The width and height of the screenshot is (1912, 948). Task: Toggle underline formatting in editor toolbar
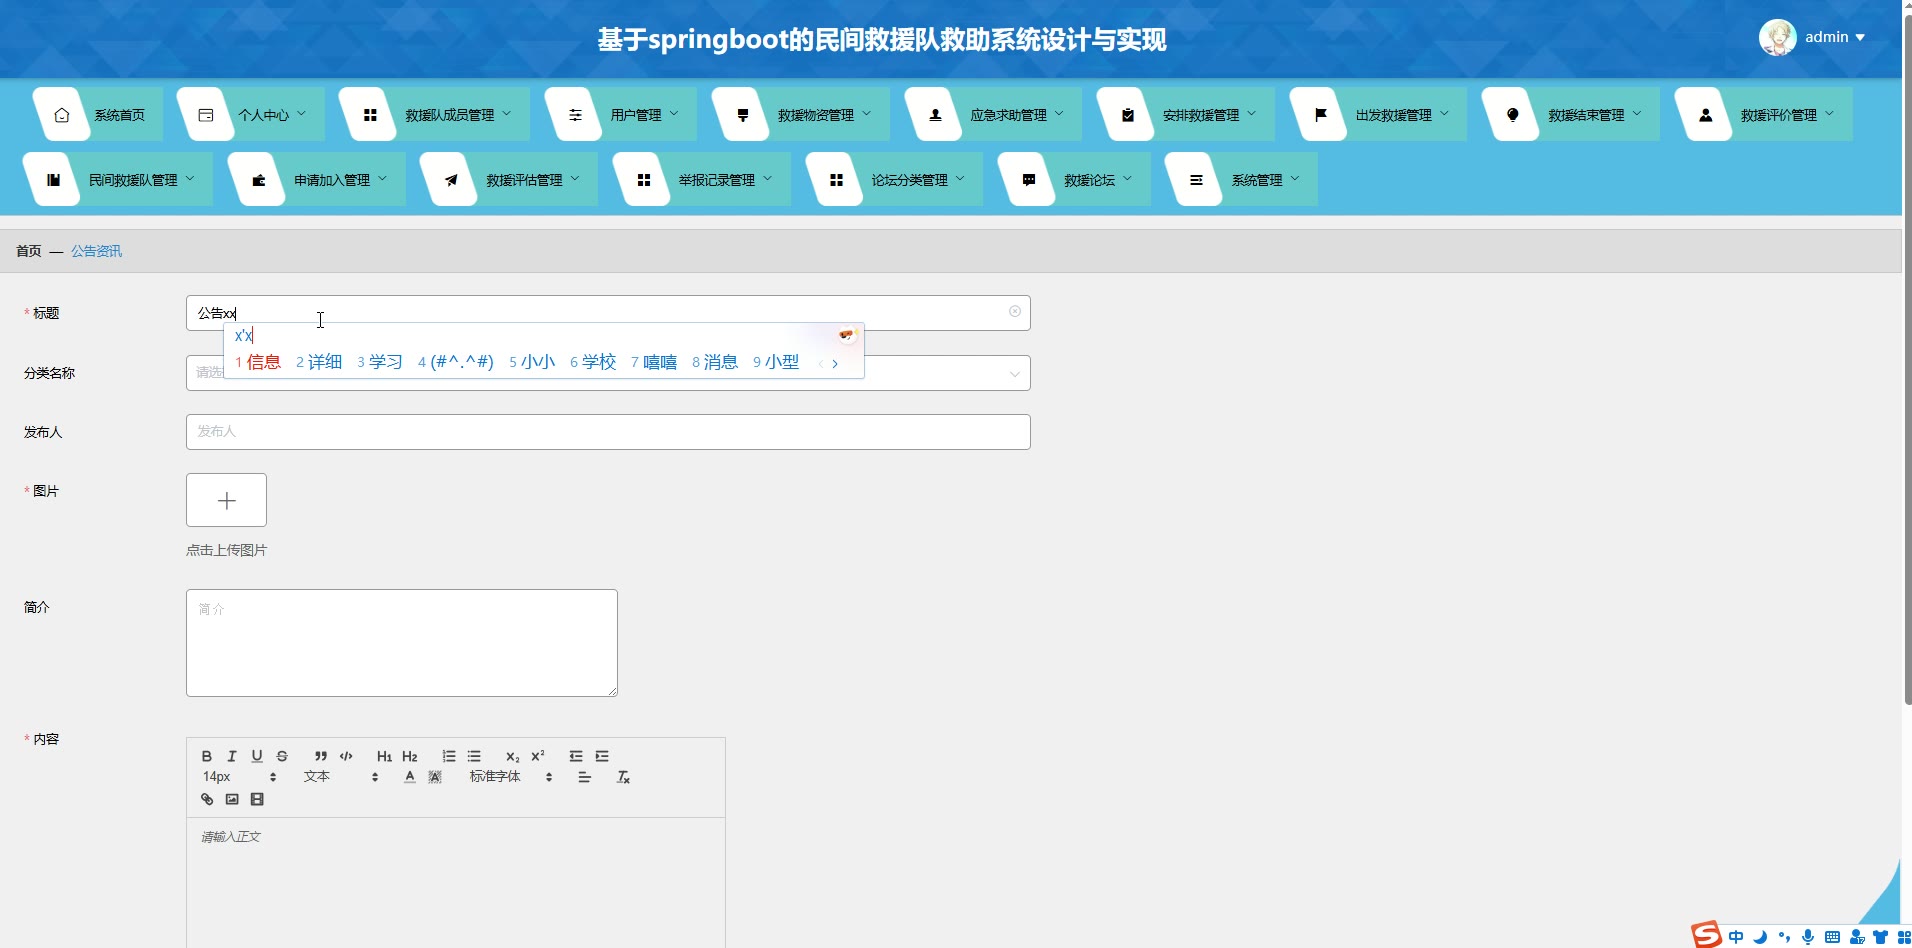pyautogui.click(x=257, y=756)
